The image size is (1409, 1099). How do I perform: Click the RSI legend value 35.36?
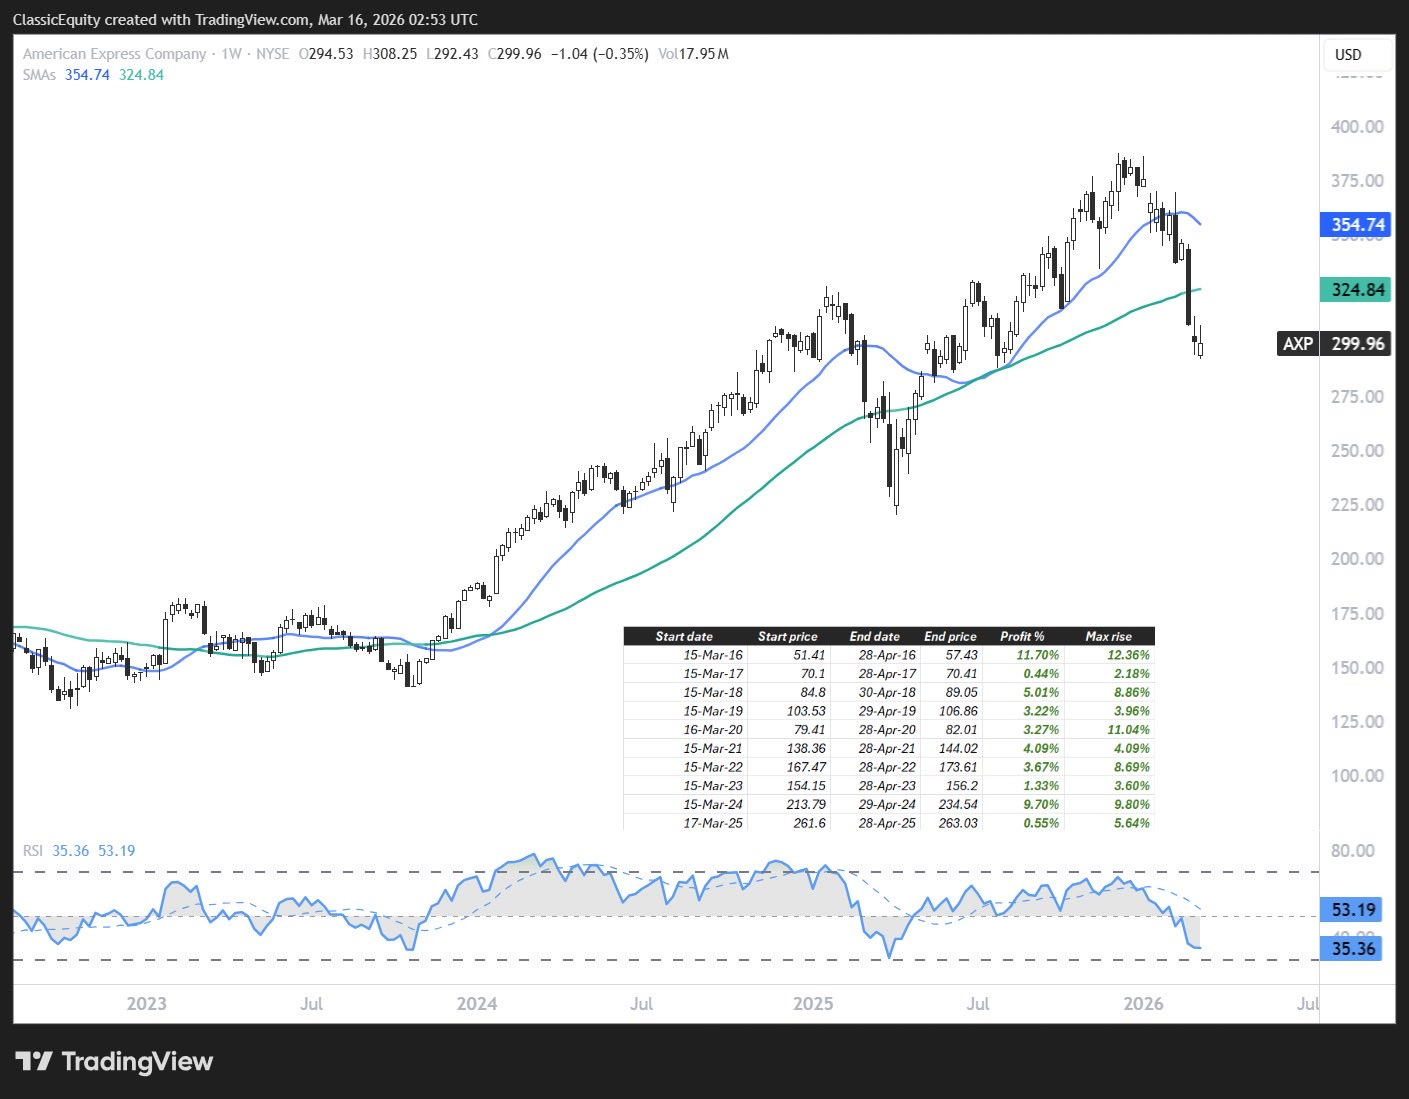[70, 851]
